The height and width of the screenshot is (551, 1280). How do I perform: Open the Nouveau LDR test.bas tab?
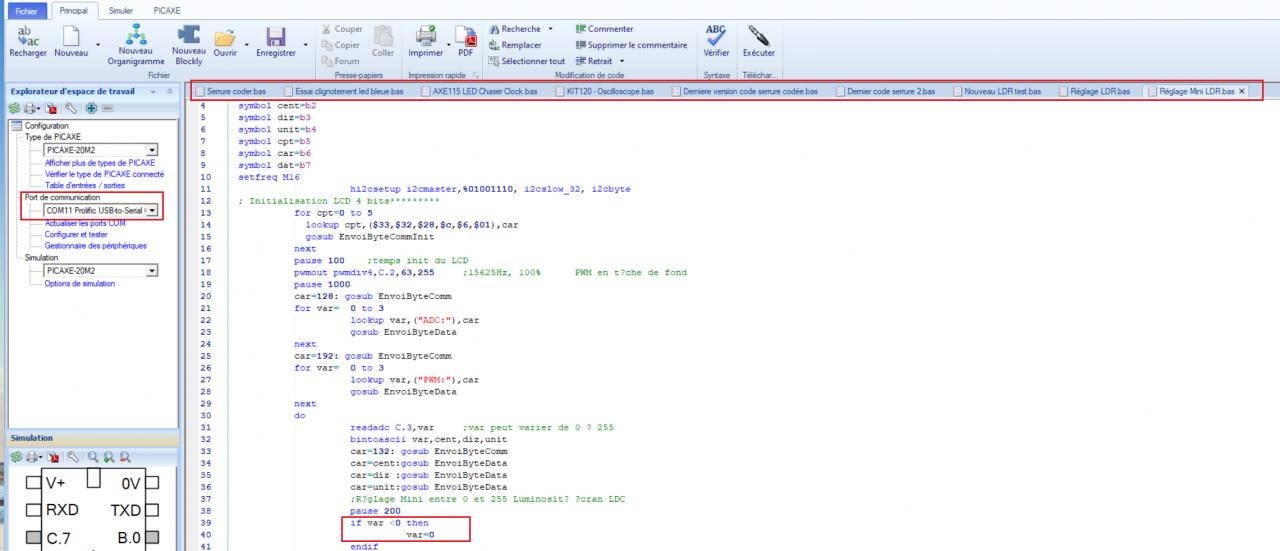[x=997, y=91]
